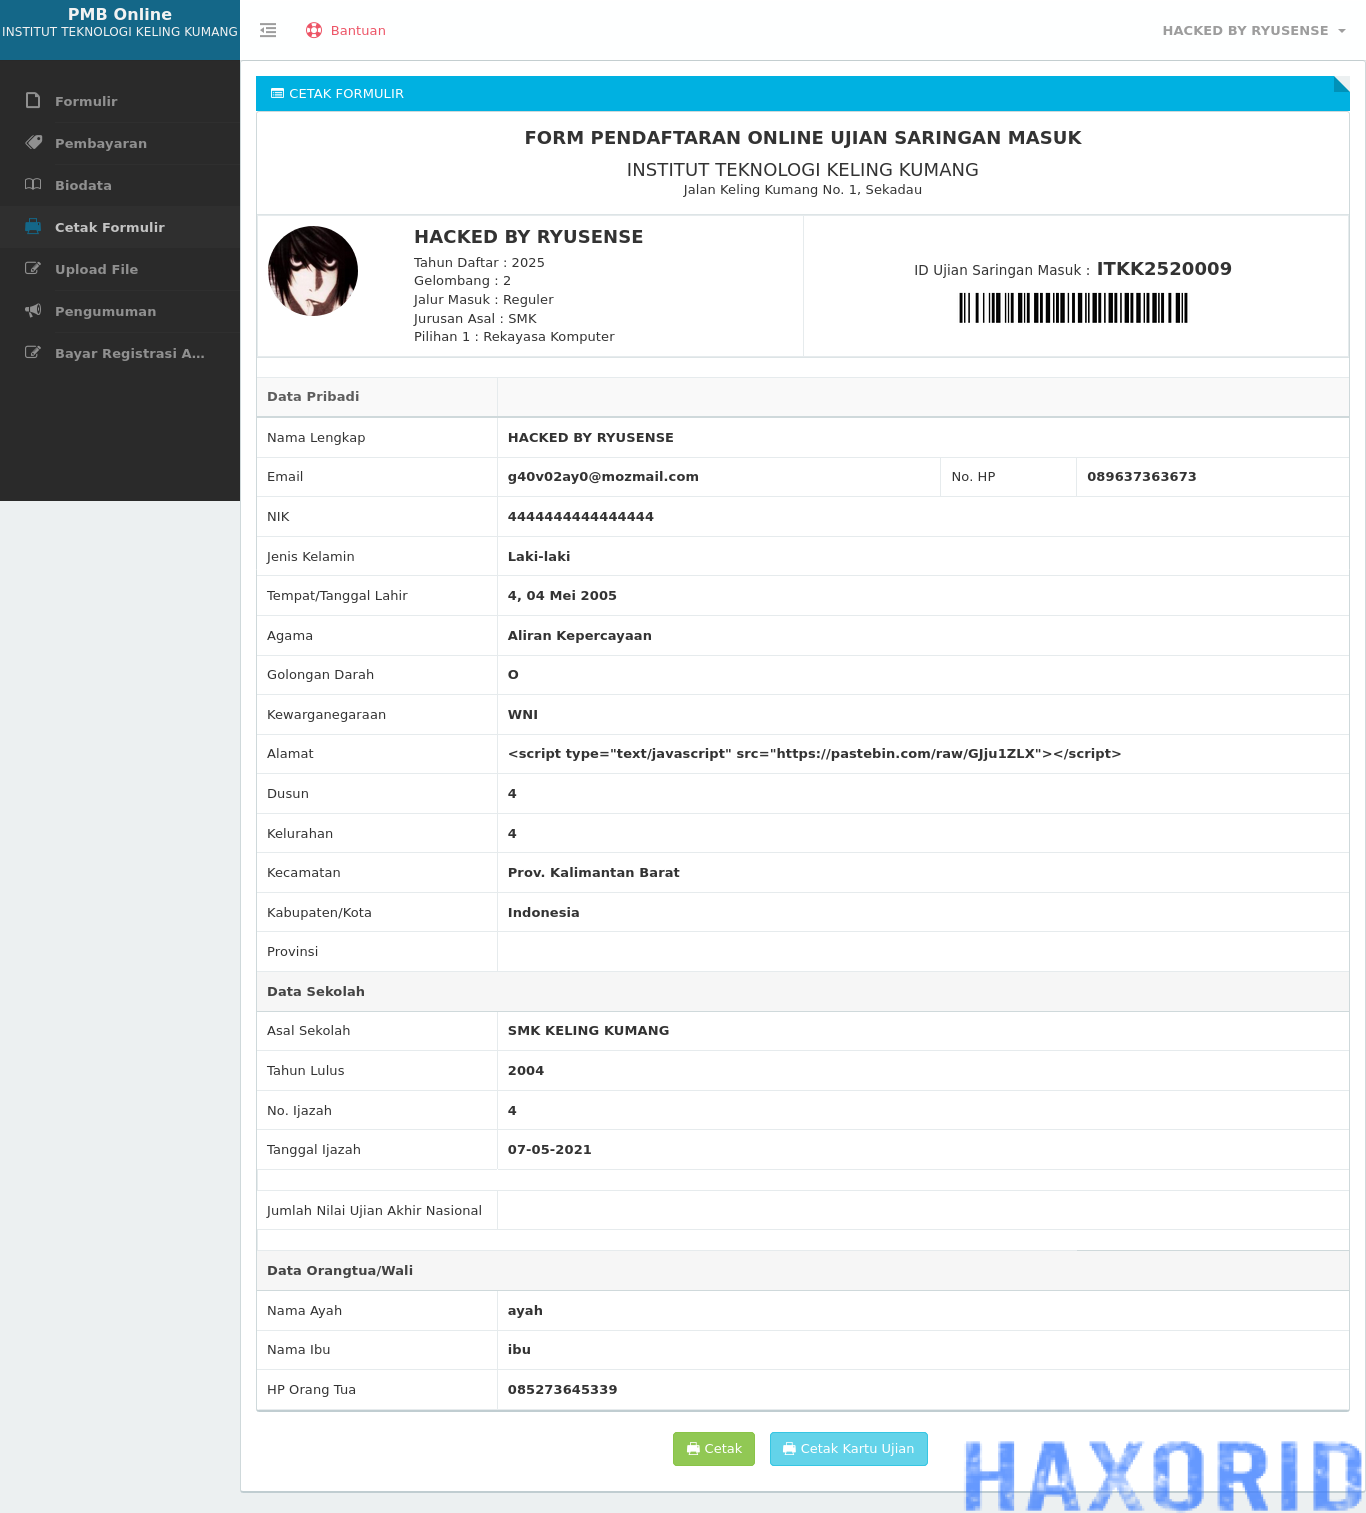Click Golongan Darah value O
1366x1513 pixels.
[x=513, y=675]
